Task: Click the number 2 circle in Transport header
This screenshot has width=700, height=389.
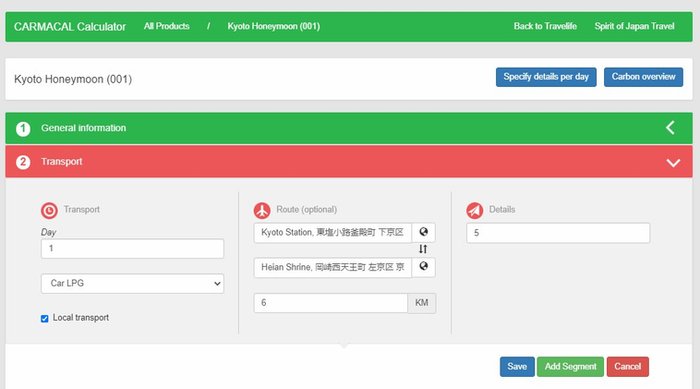Action: pyautogui.click(x=23, y=162)
